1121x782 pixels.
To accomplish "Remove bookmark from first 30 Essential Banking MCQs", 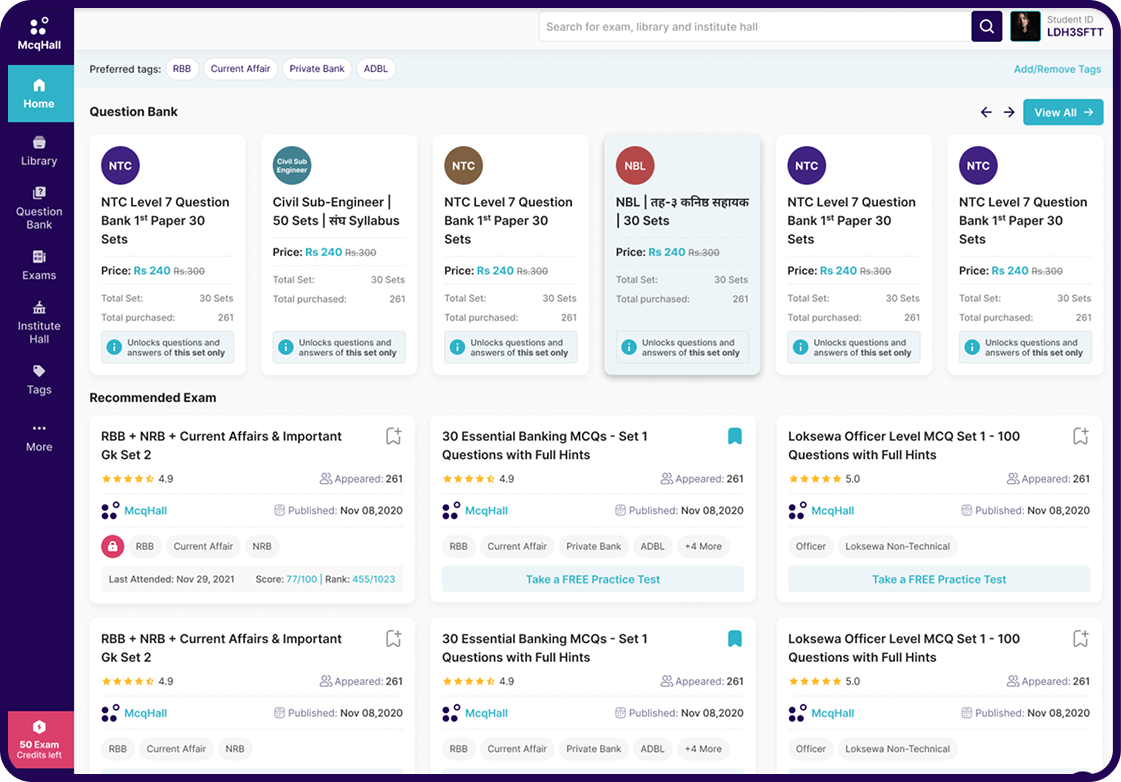I will (734, 436).
